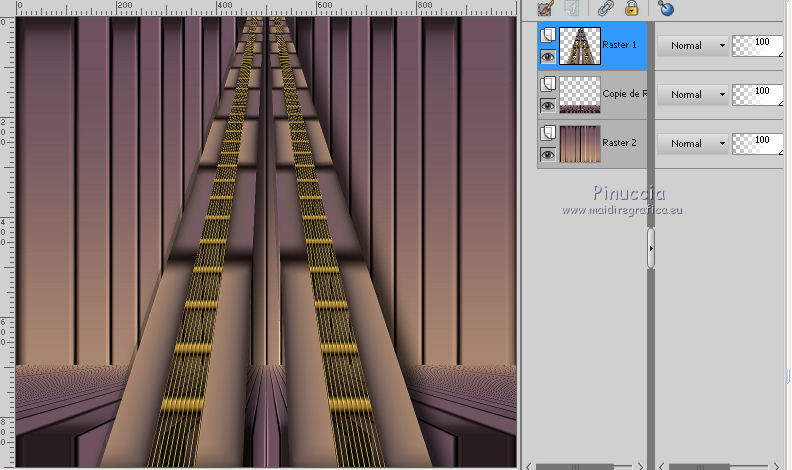The height and width of the screenshot is (470, 792).
Task: Click the opacity field of Raster 2
Action: point(758,143)
